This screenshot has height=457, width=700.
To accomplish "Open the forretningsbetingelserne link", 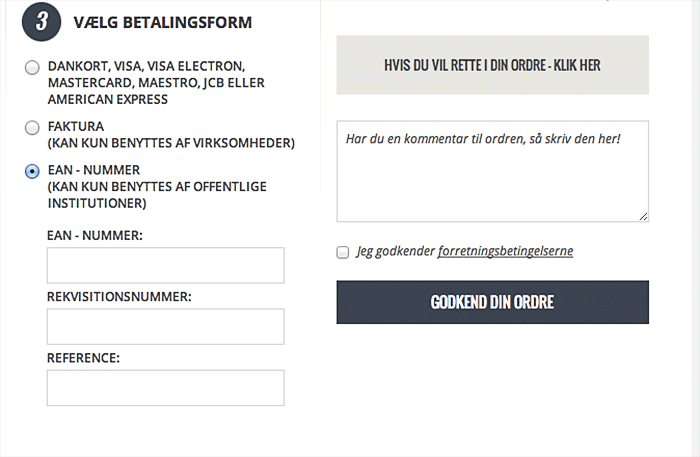I will (x=505, y=251).
